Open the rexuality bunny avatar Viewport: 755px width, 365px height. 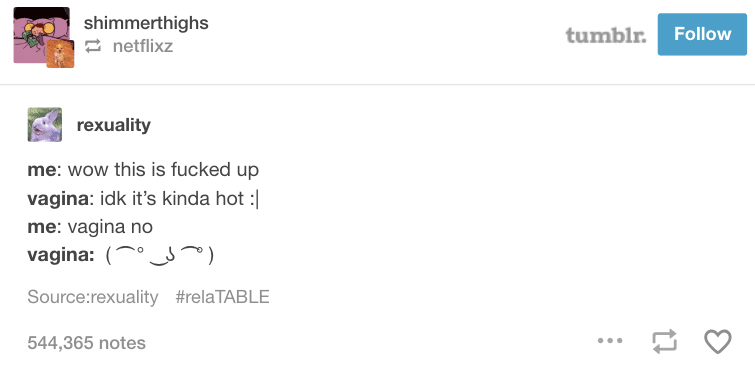(45, 125)
